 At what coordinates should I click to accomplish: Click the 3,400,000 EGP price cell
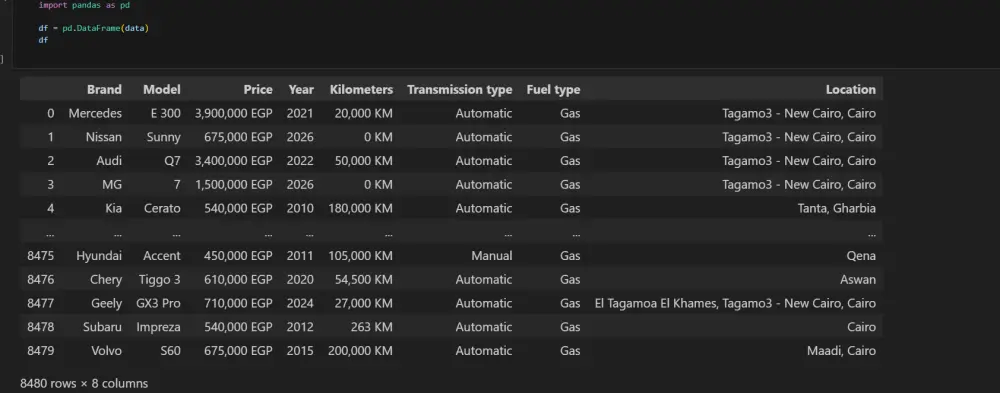click(233, 161)
